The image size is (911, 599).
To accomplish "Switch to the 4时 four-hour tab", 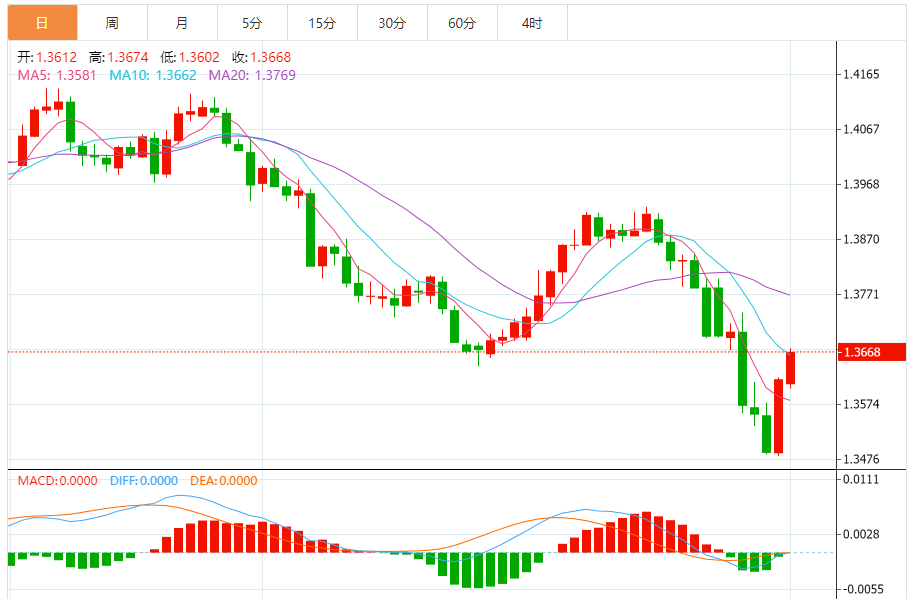I will click(532, 23).
